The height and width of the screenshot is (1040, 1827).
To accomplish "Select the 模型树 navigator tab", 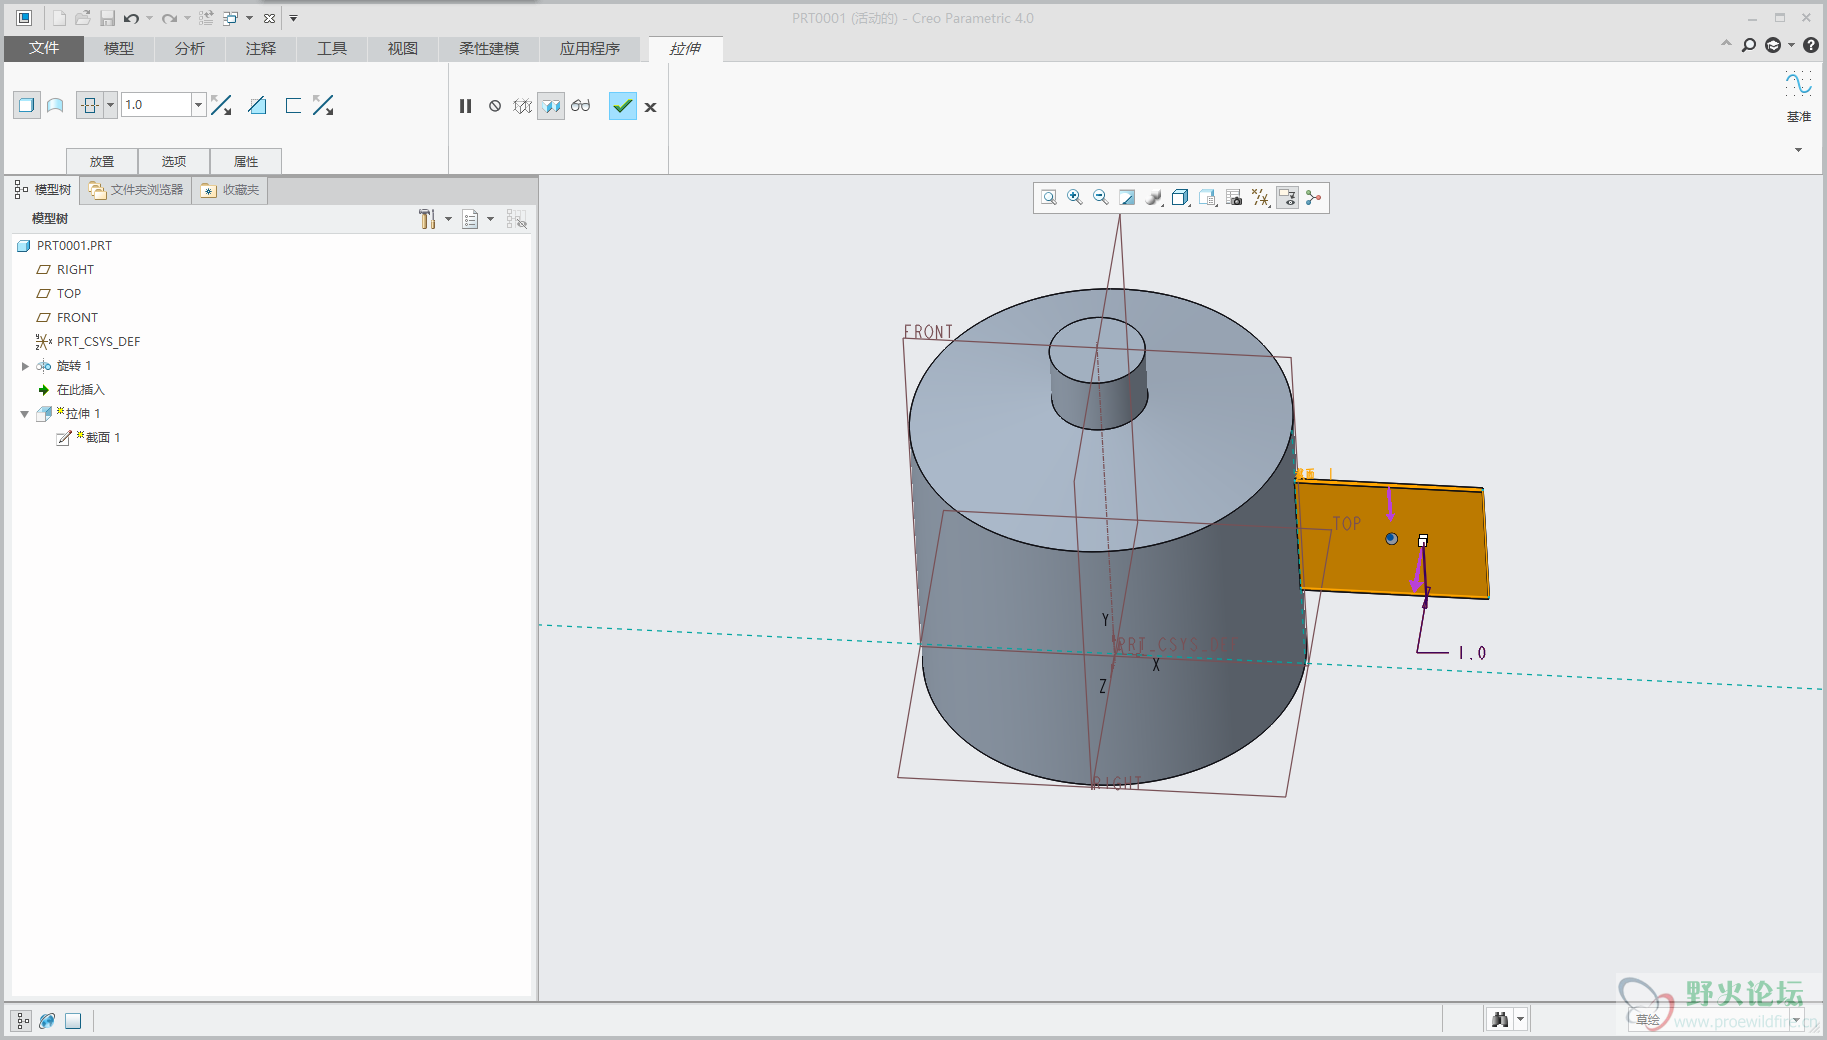I will tap(44, 190).
